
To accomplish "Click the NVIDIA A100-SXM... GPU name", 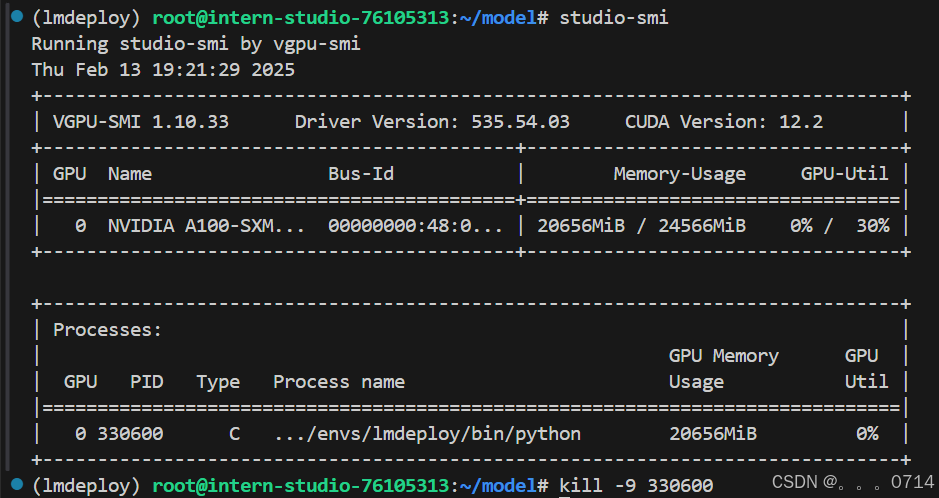I will pyautogui.click(x=206, y=226).
